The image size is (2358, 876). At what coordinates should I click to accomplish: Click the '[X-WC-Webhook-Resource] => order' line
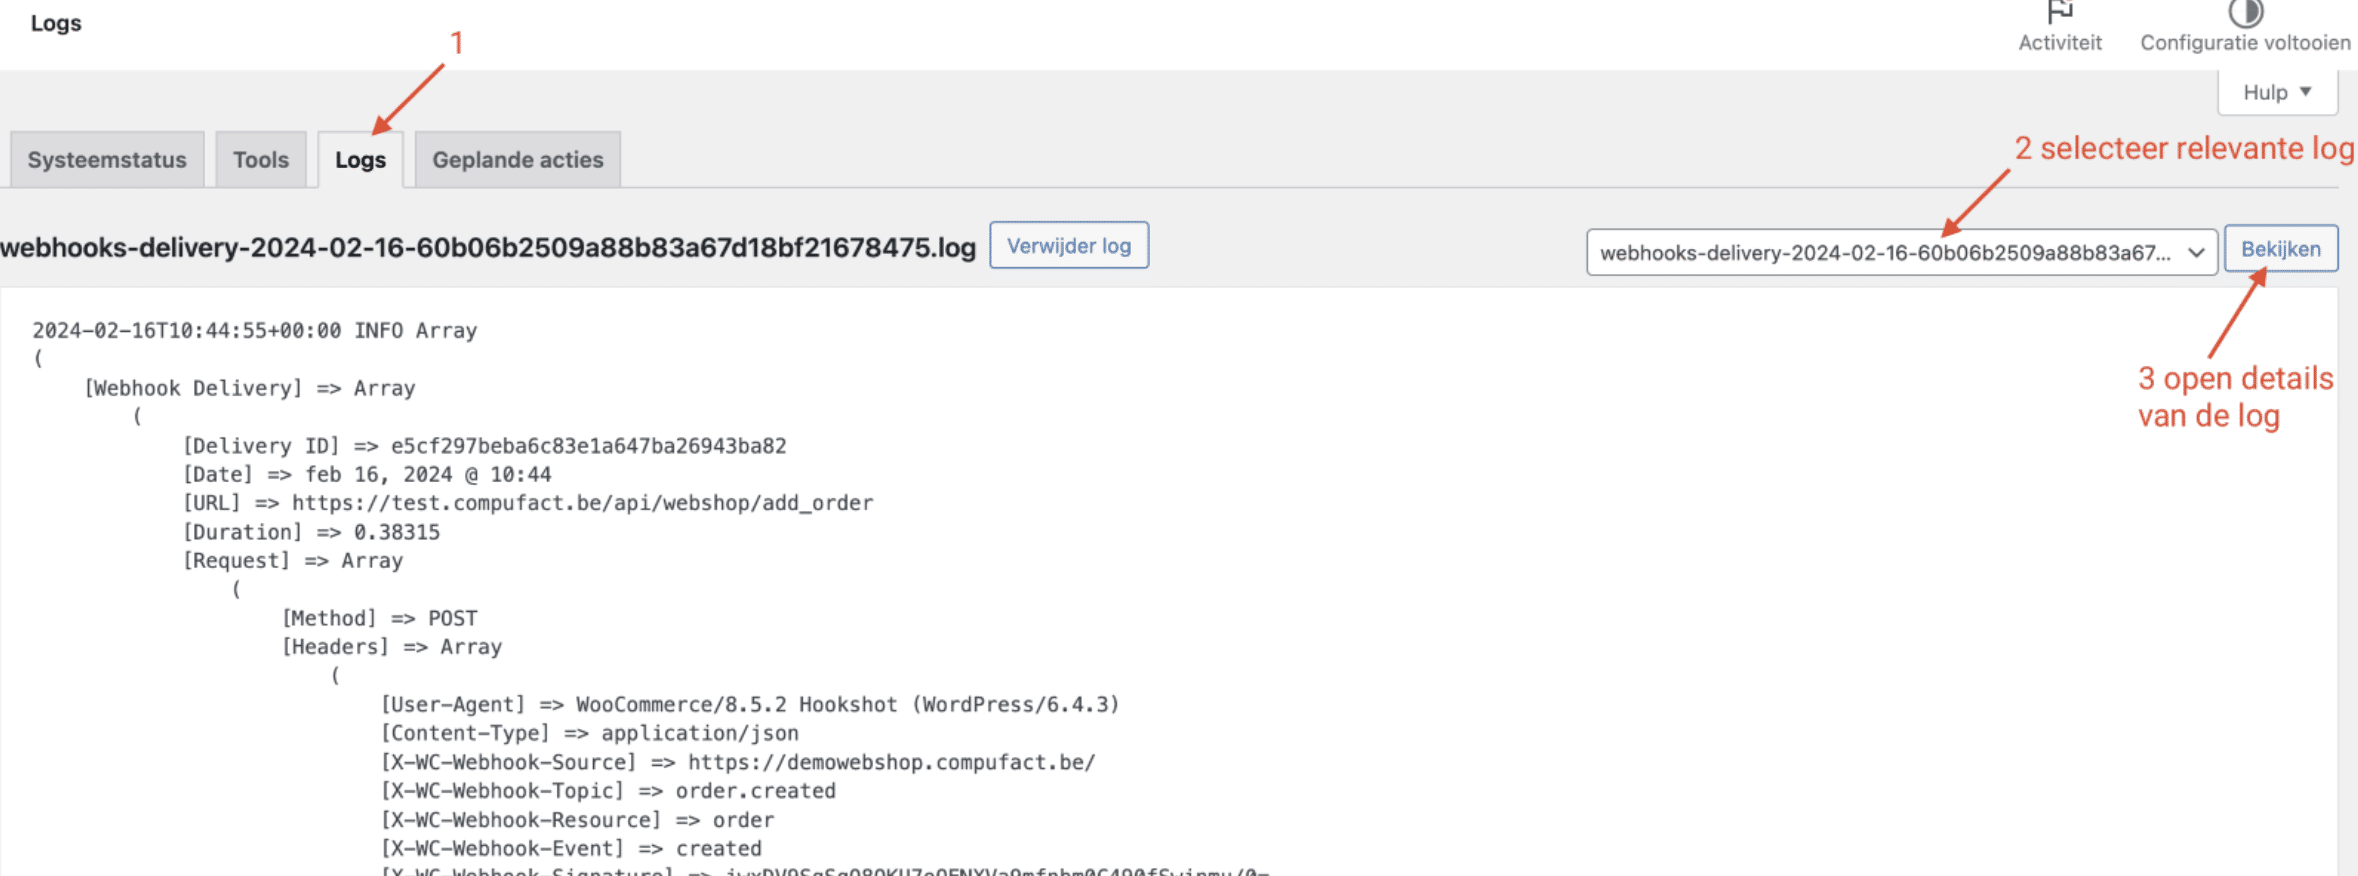point(577,820)
